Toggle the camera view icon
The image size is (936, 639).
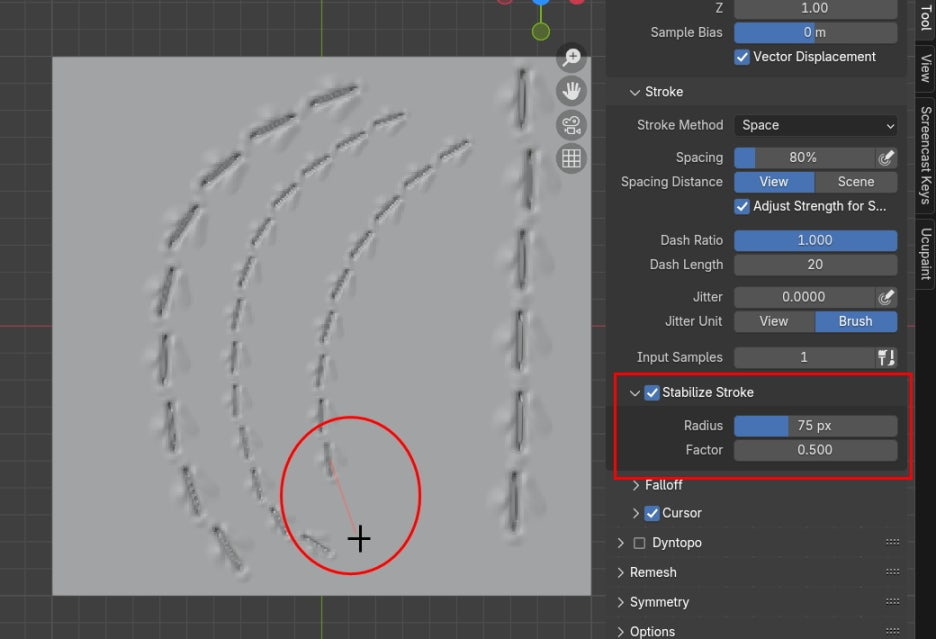(571, 125)
